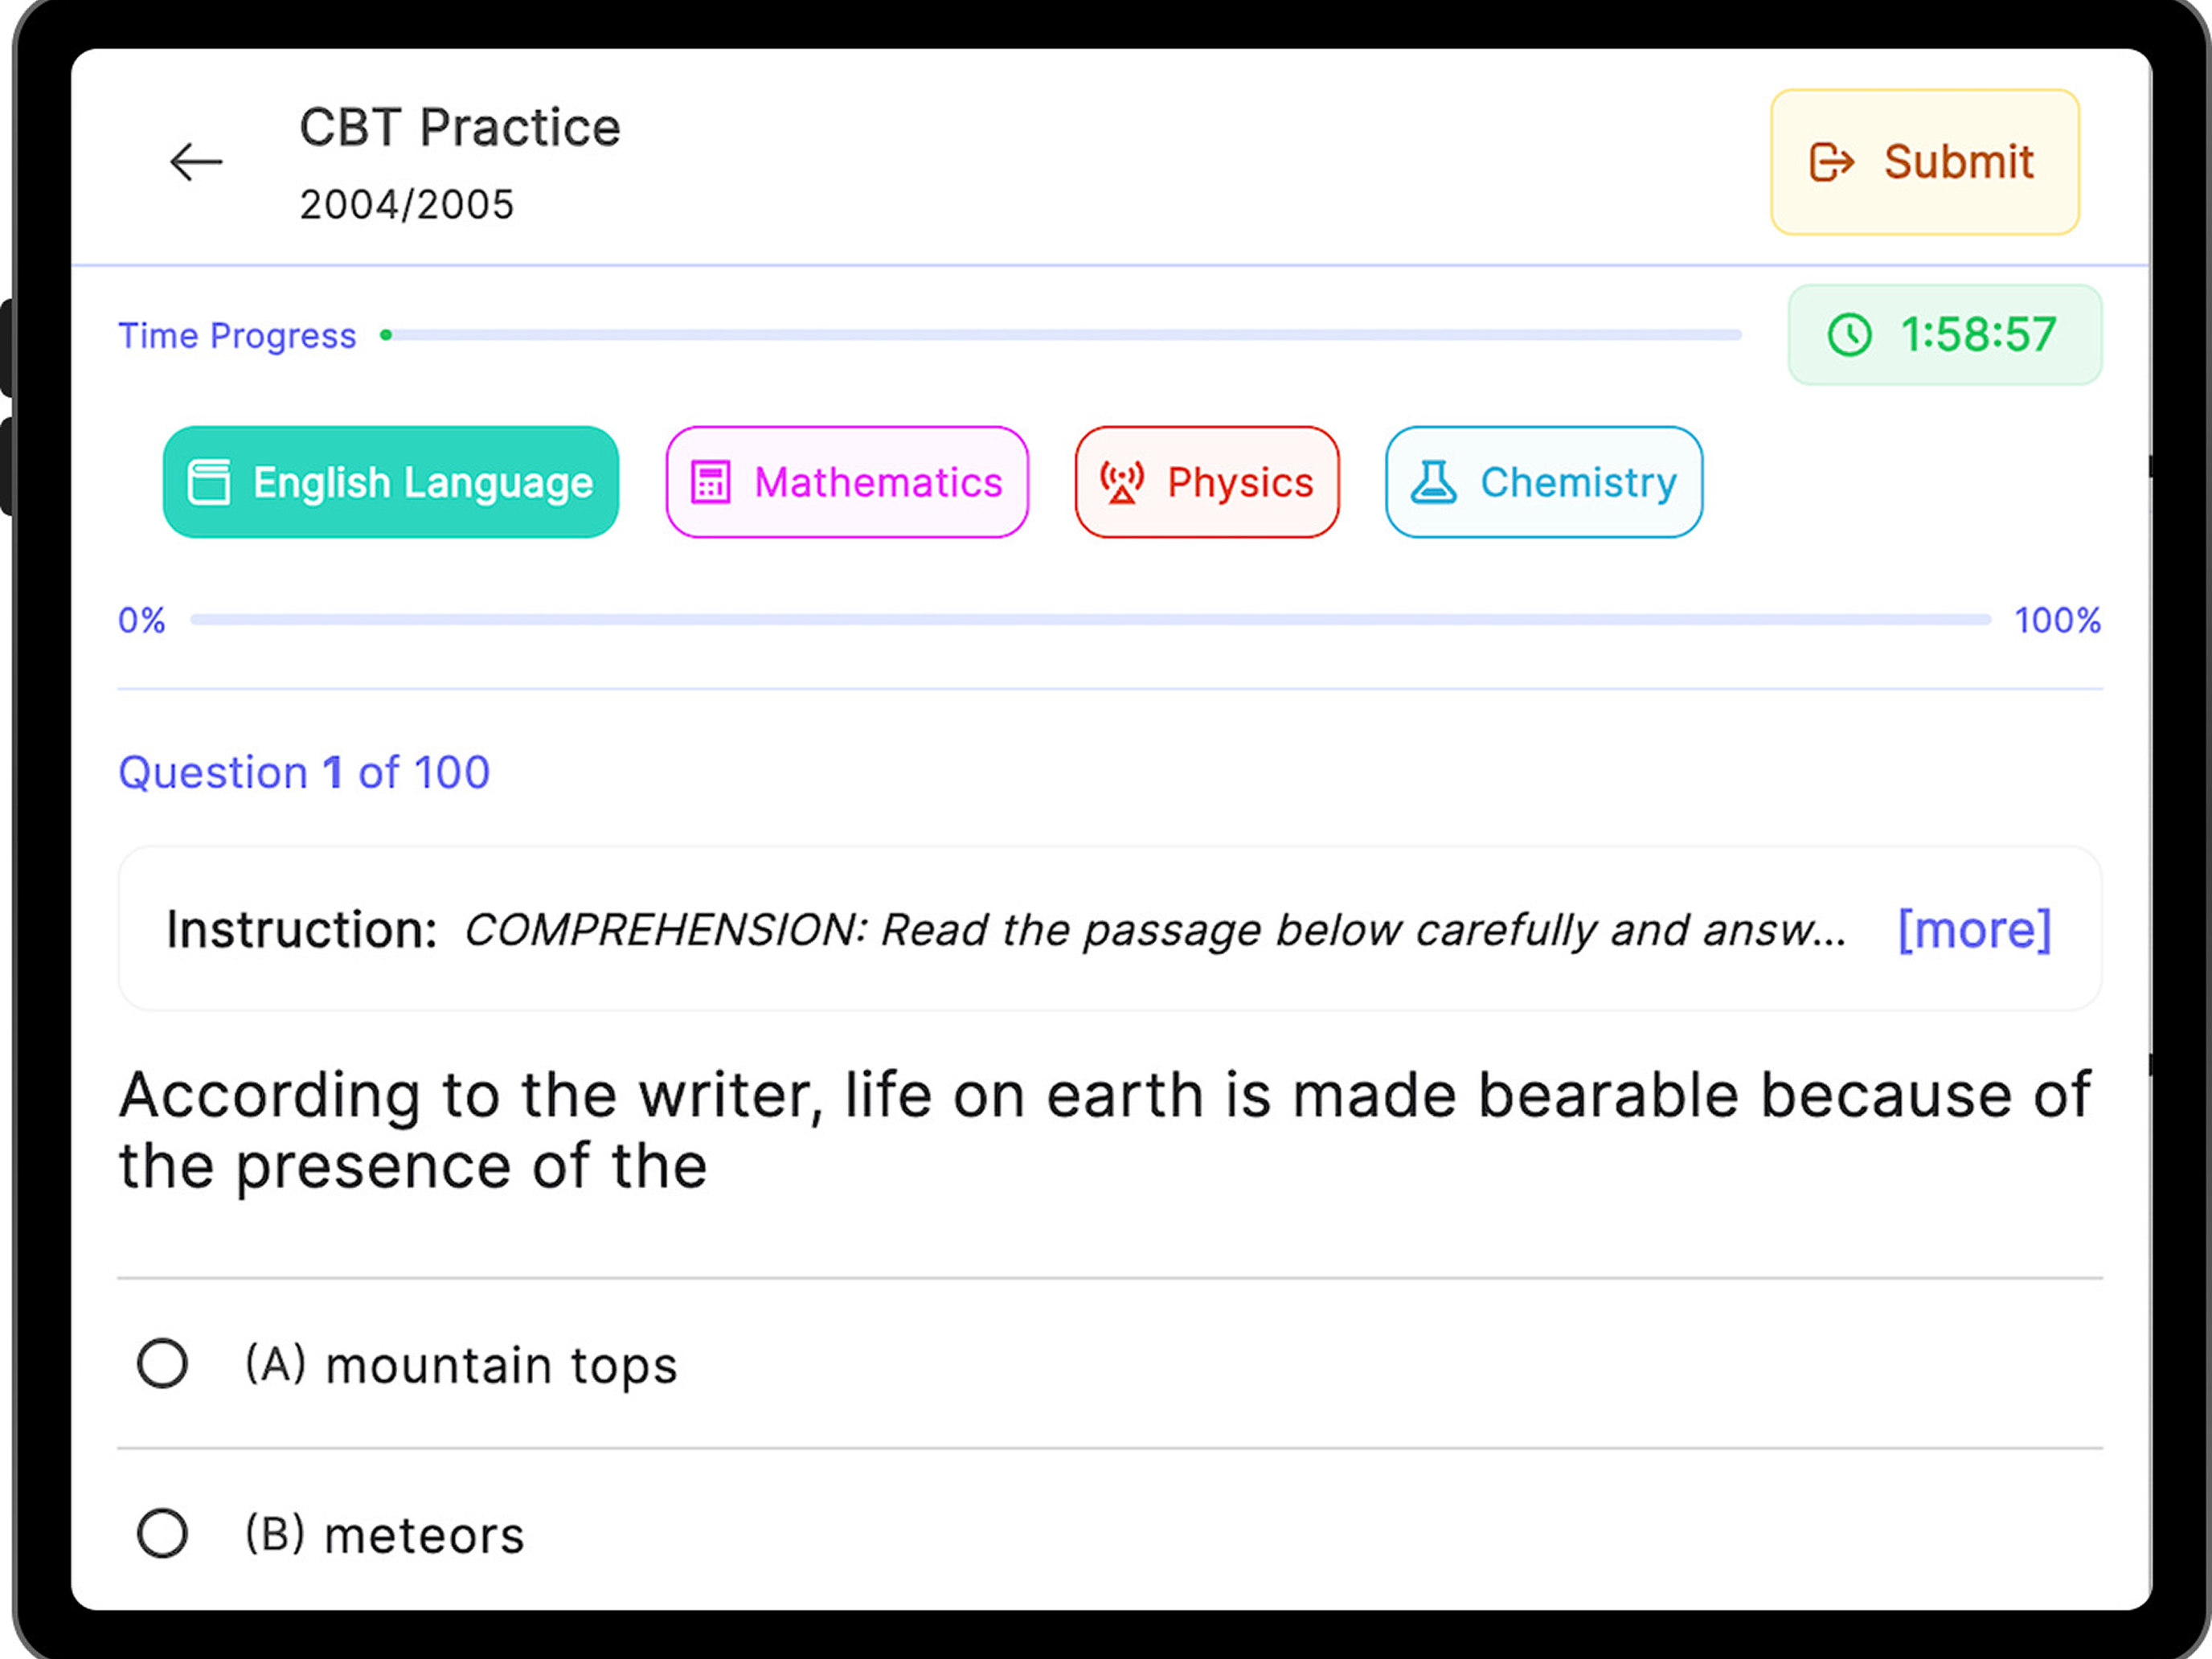Screen dimensions: 2212x1659
Task: Click the question progress bar from 0% to 100%
Action: tap(1090, 620)
